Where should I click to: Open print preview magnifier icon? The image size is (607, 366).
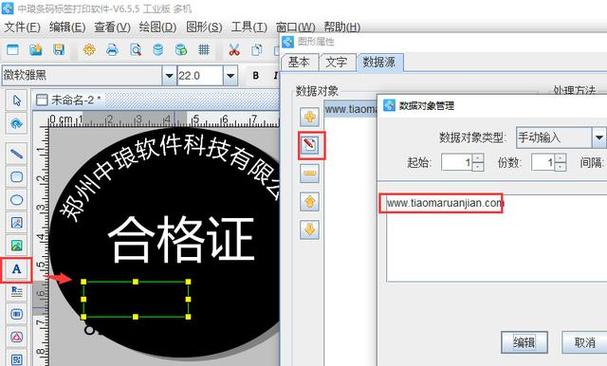[135, 50]
